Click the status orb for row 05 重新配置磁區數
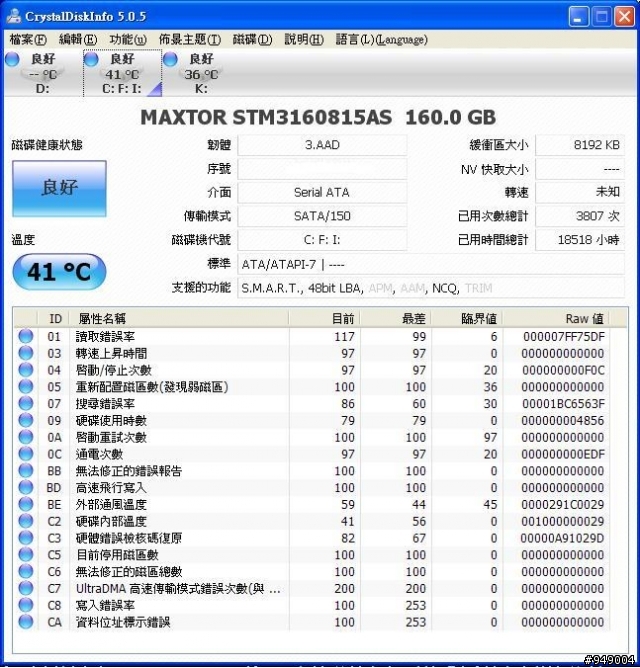Screen dimensions: 640x668 click(x=26, y=386)
